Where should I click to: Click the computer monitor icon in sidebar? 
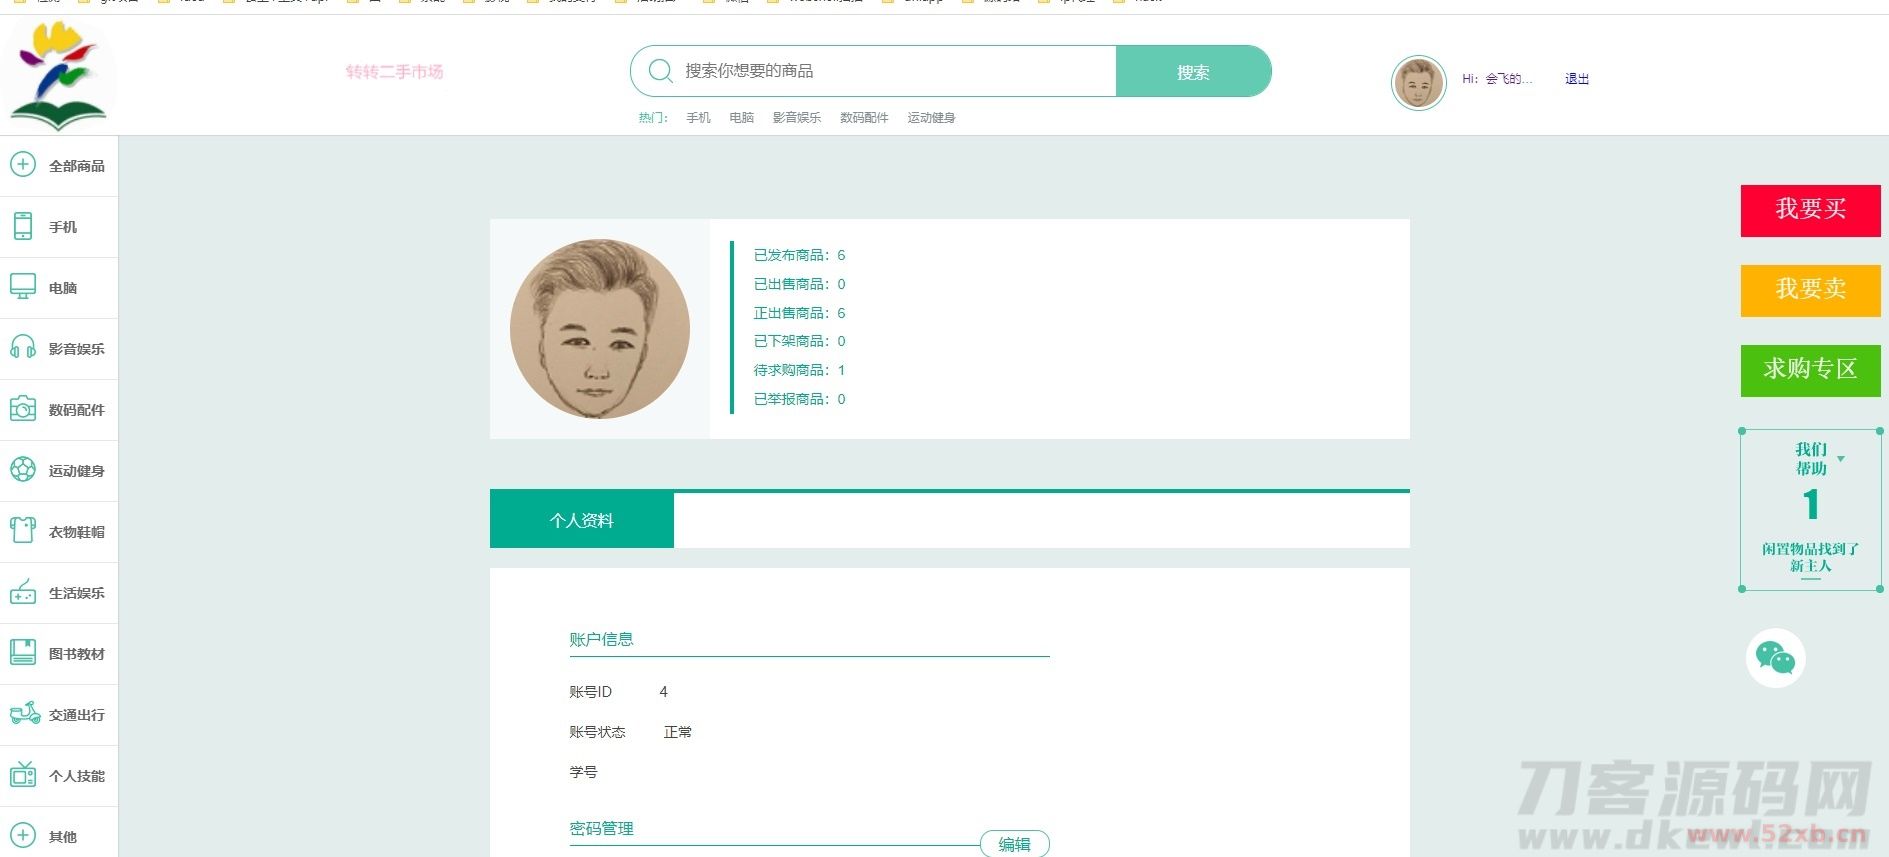pos(23,287)
